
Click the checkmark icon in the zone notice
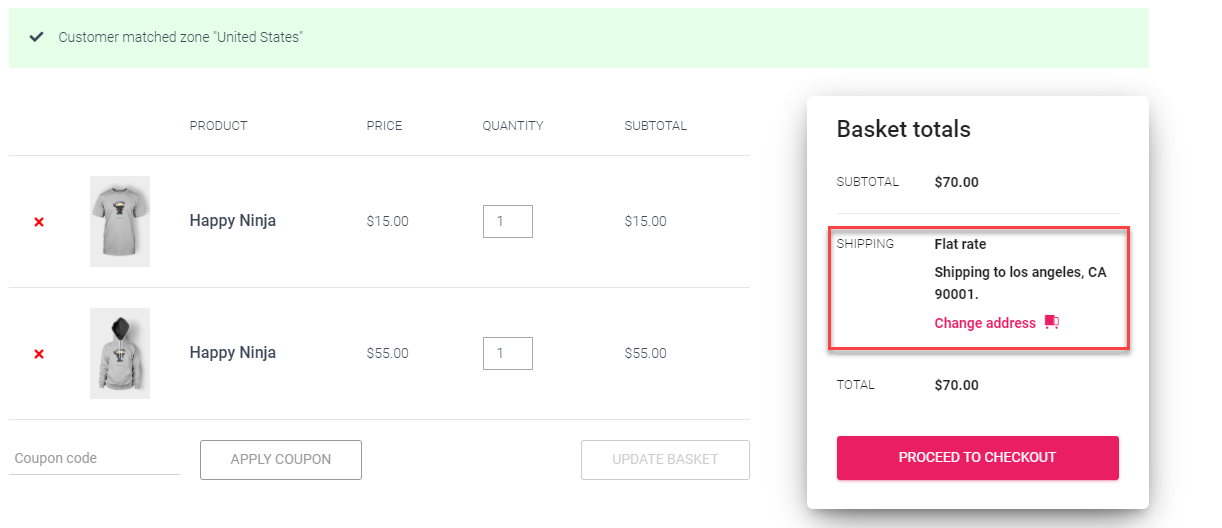[37, 37]
